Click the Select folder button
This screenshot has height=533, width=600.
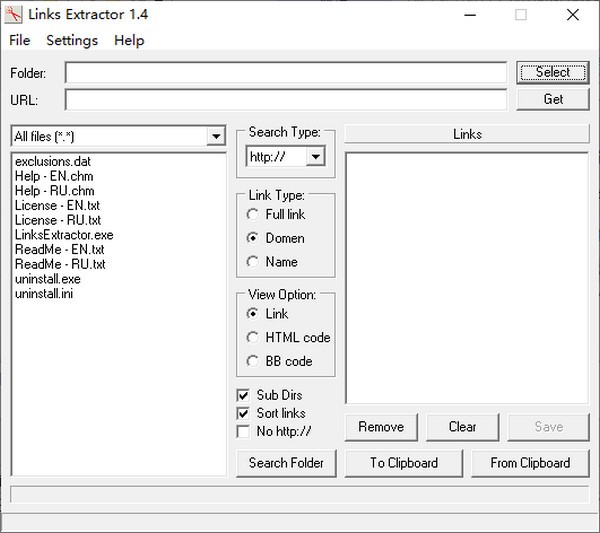[553, 72]
